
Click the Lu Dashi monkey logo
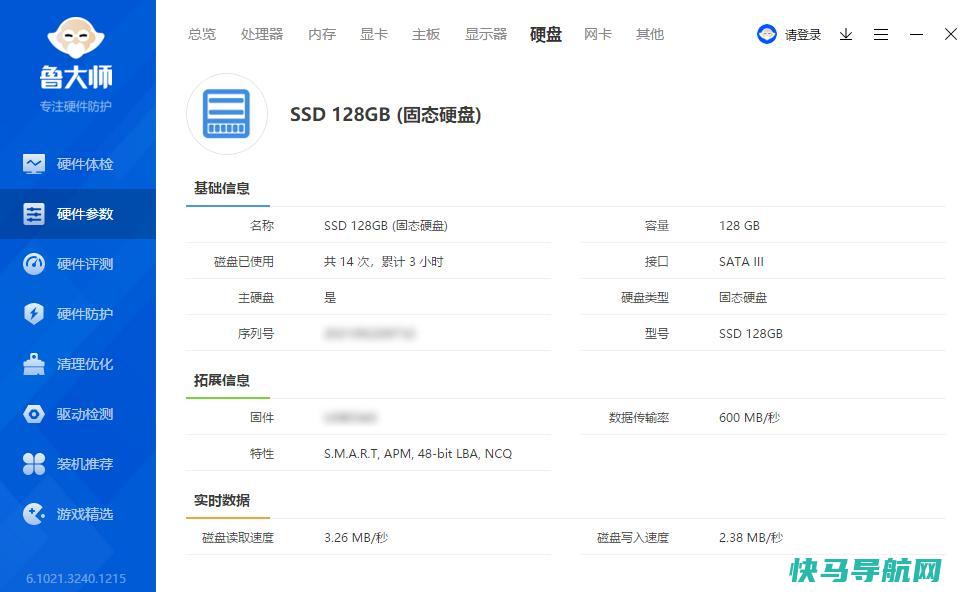[x=76, y=38]
